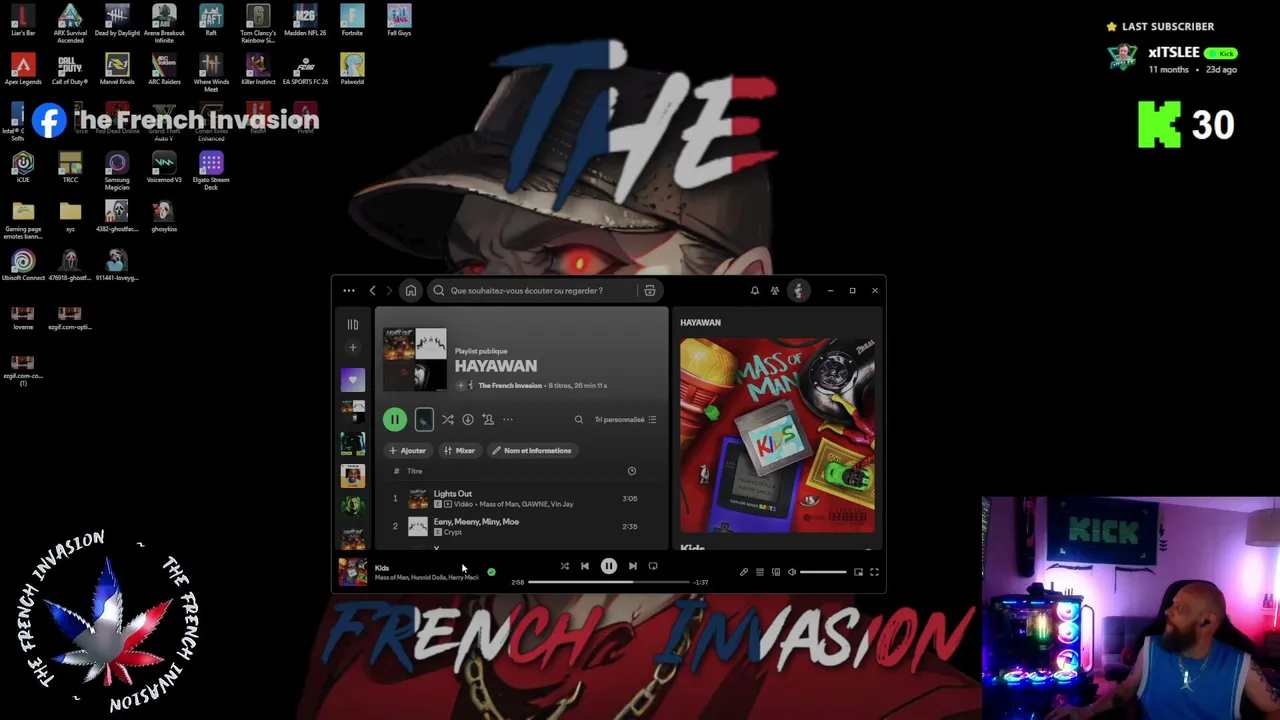Select the iCUE desktop shortcut
Screen dimensions: 1280x720
click(x=23, y=168)
